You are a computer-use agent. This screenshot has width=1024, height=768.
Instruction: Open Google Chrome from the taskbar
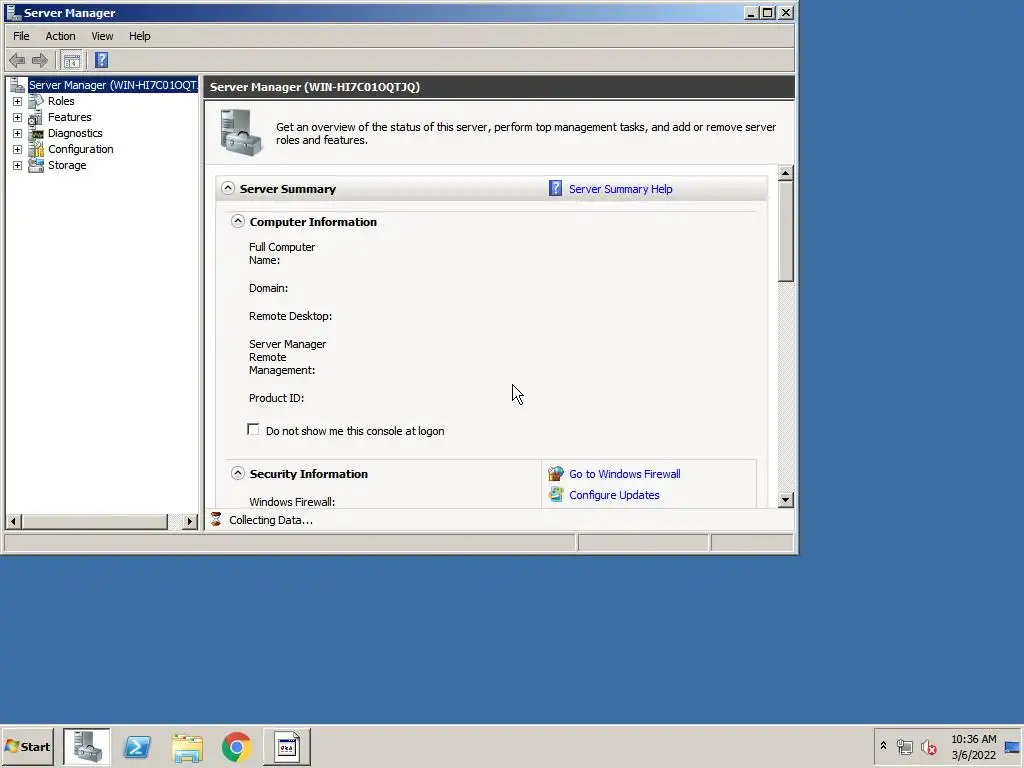pyautogui.click(x=236, y=746)
